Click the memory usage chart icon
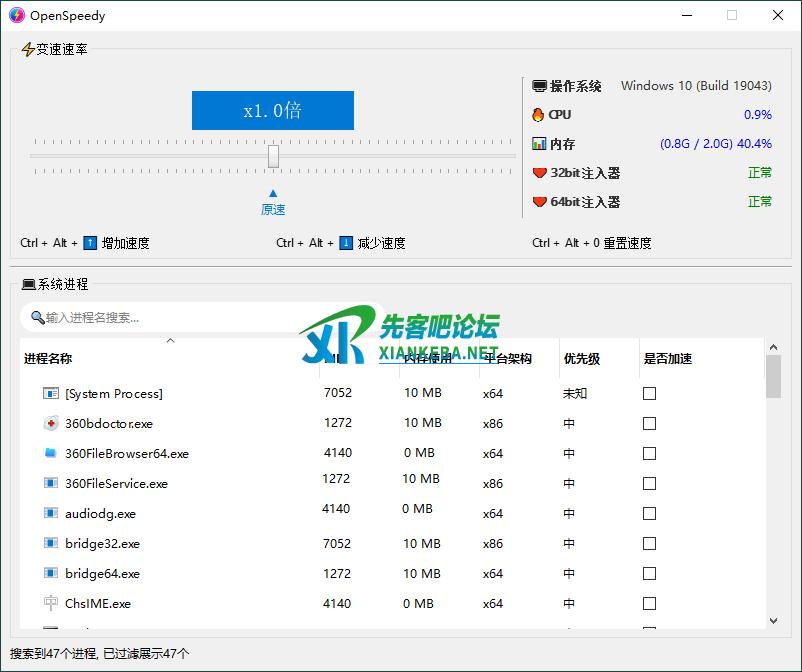This screenshot has width=802, height=672. (539, 144)
